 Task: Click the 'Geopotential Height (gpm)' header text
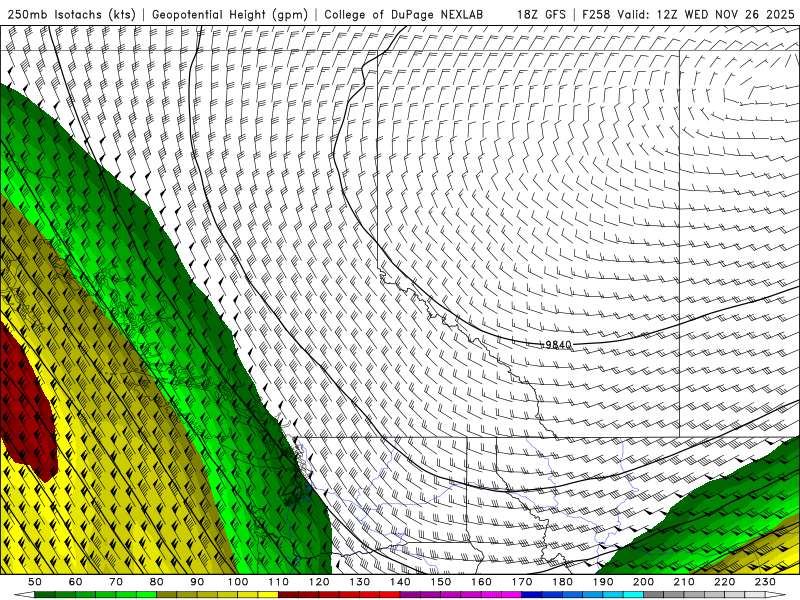click(x=230, y=15)
